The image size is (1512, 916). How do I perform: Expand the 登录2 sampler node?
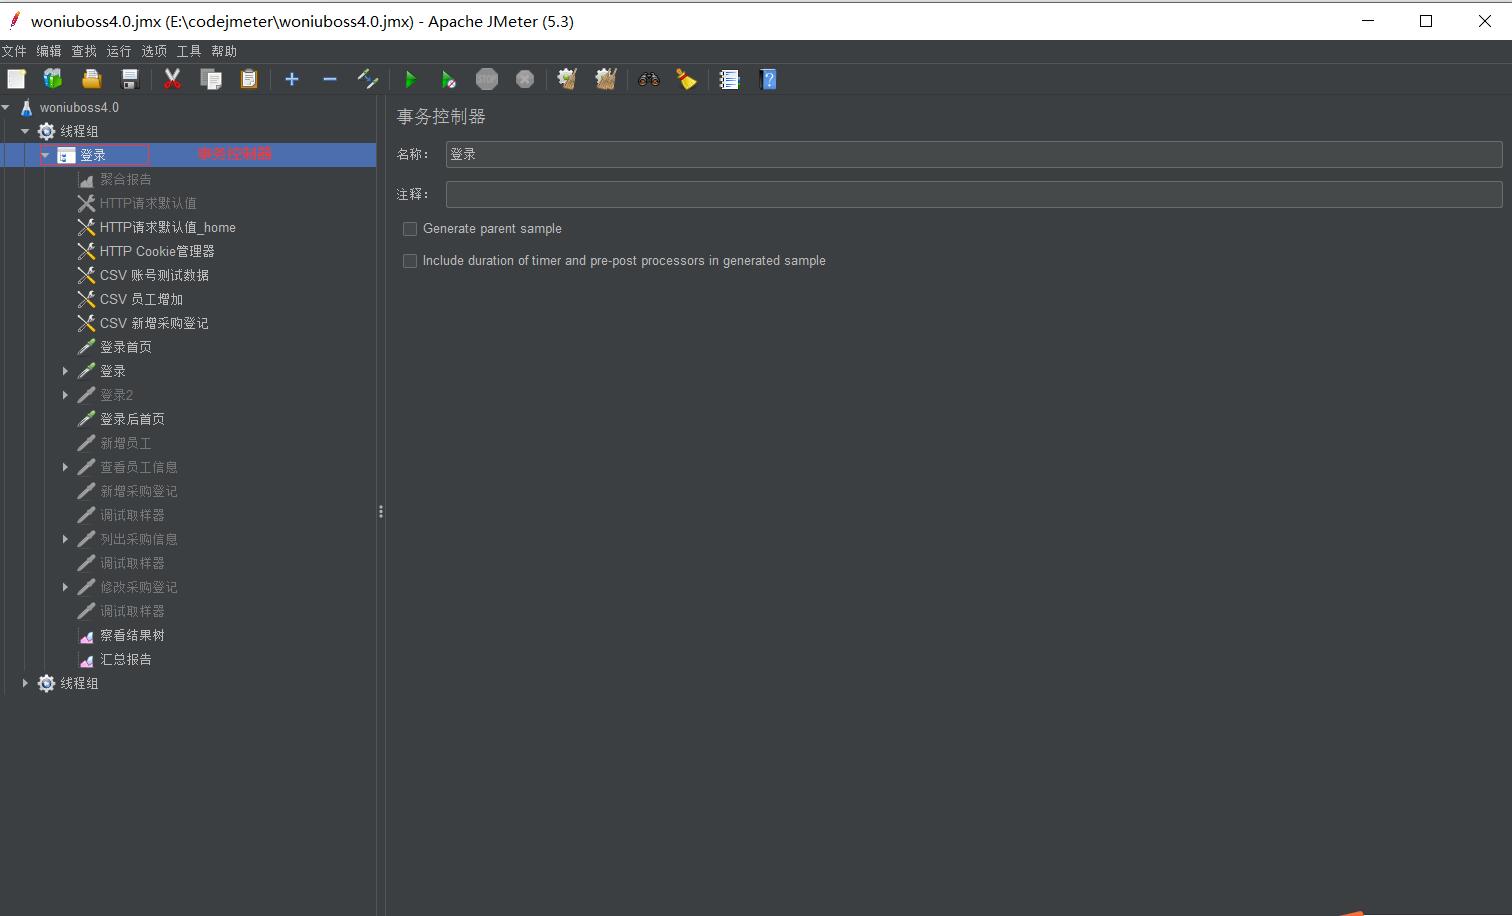pyautogui.click(x=66, y=395)
